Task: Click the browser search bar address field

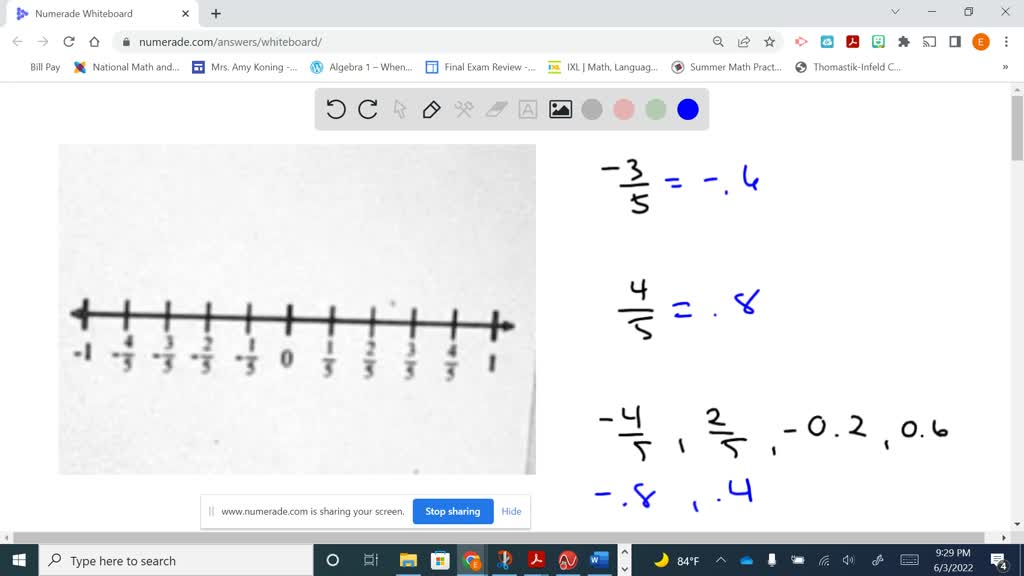Action: point(400,41)
